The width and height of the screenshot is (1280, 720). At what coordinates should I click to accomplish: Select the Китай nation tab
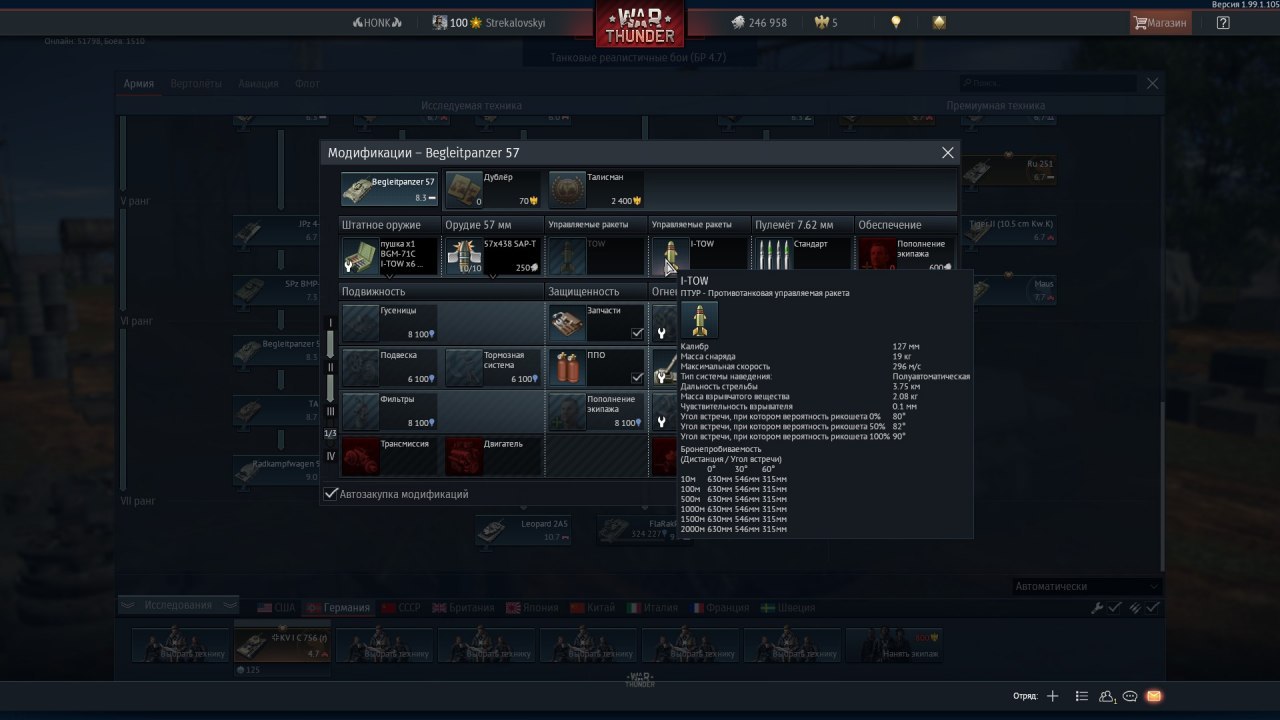(593, 608)
